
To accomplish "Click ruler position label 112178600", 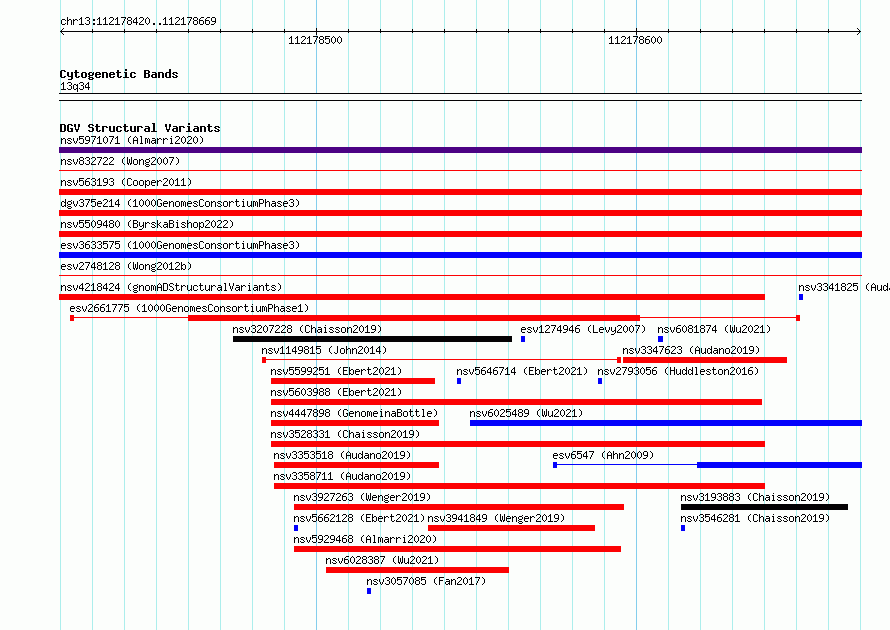I will pos(635,40).
